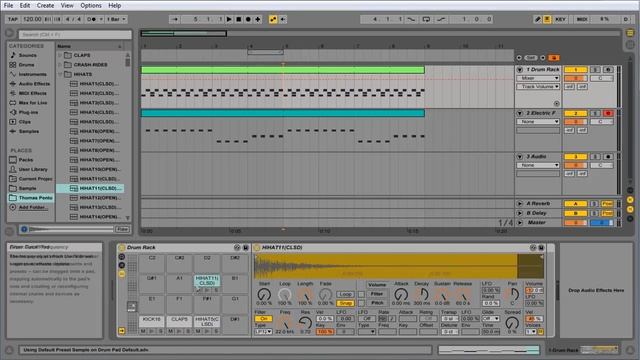Click the transport Play button
640x360 pixels.
click(x=229, y=19)
